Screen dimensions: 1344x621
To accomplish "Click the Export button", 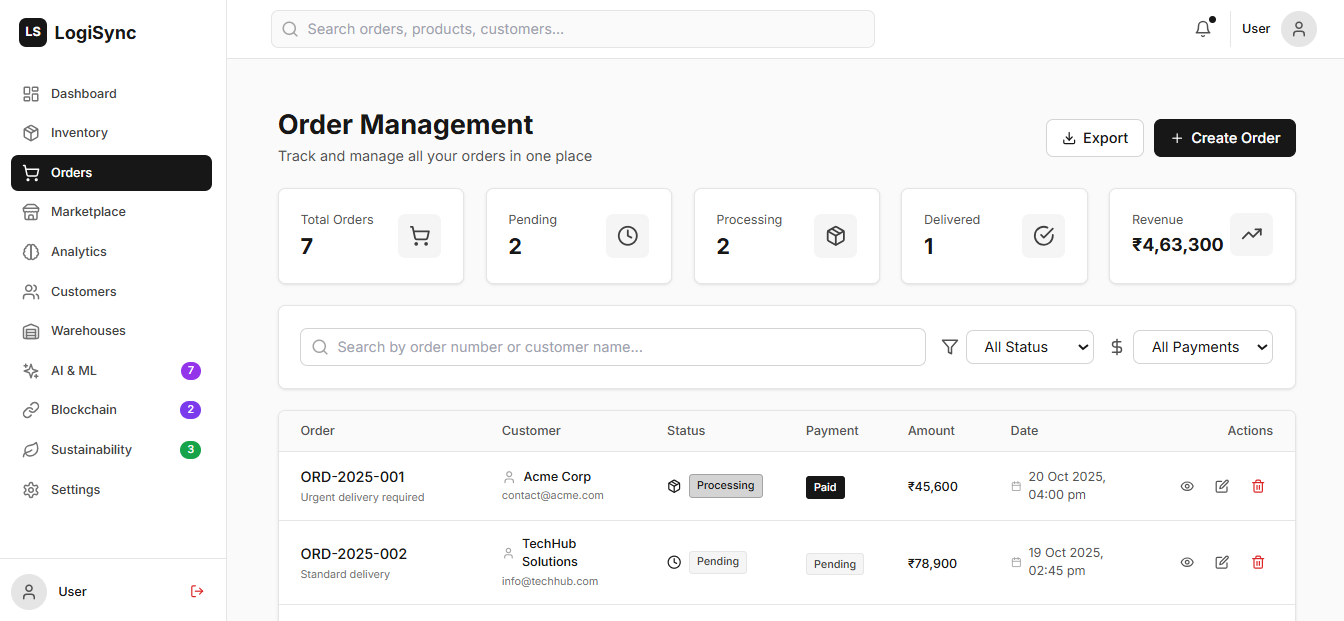I will coord(1094,138).
